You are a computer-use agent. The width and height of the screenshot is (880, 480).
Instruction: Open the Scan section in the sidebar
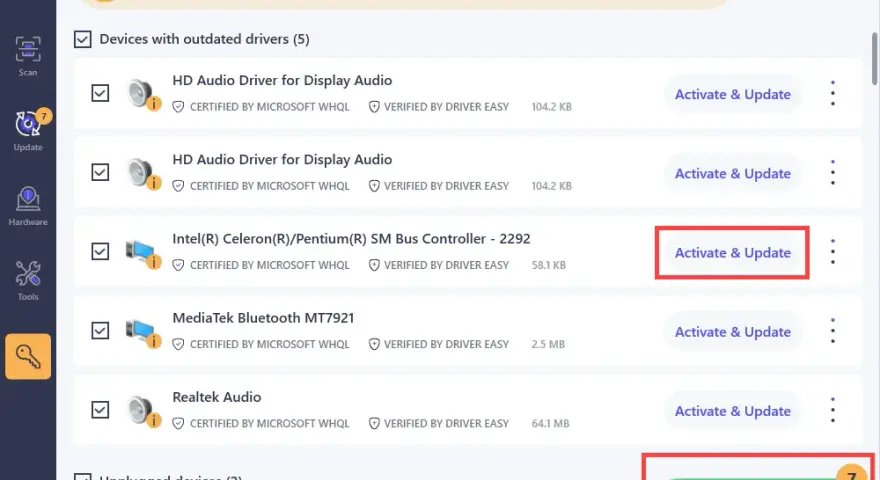(28, 56)
